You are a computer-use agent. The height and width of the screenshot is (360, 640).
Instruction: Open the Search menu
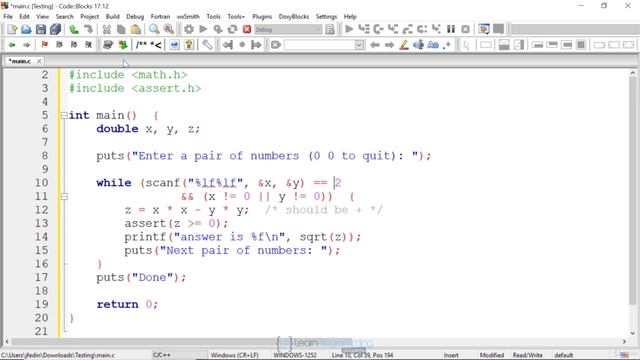[64, 17]
